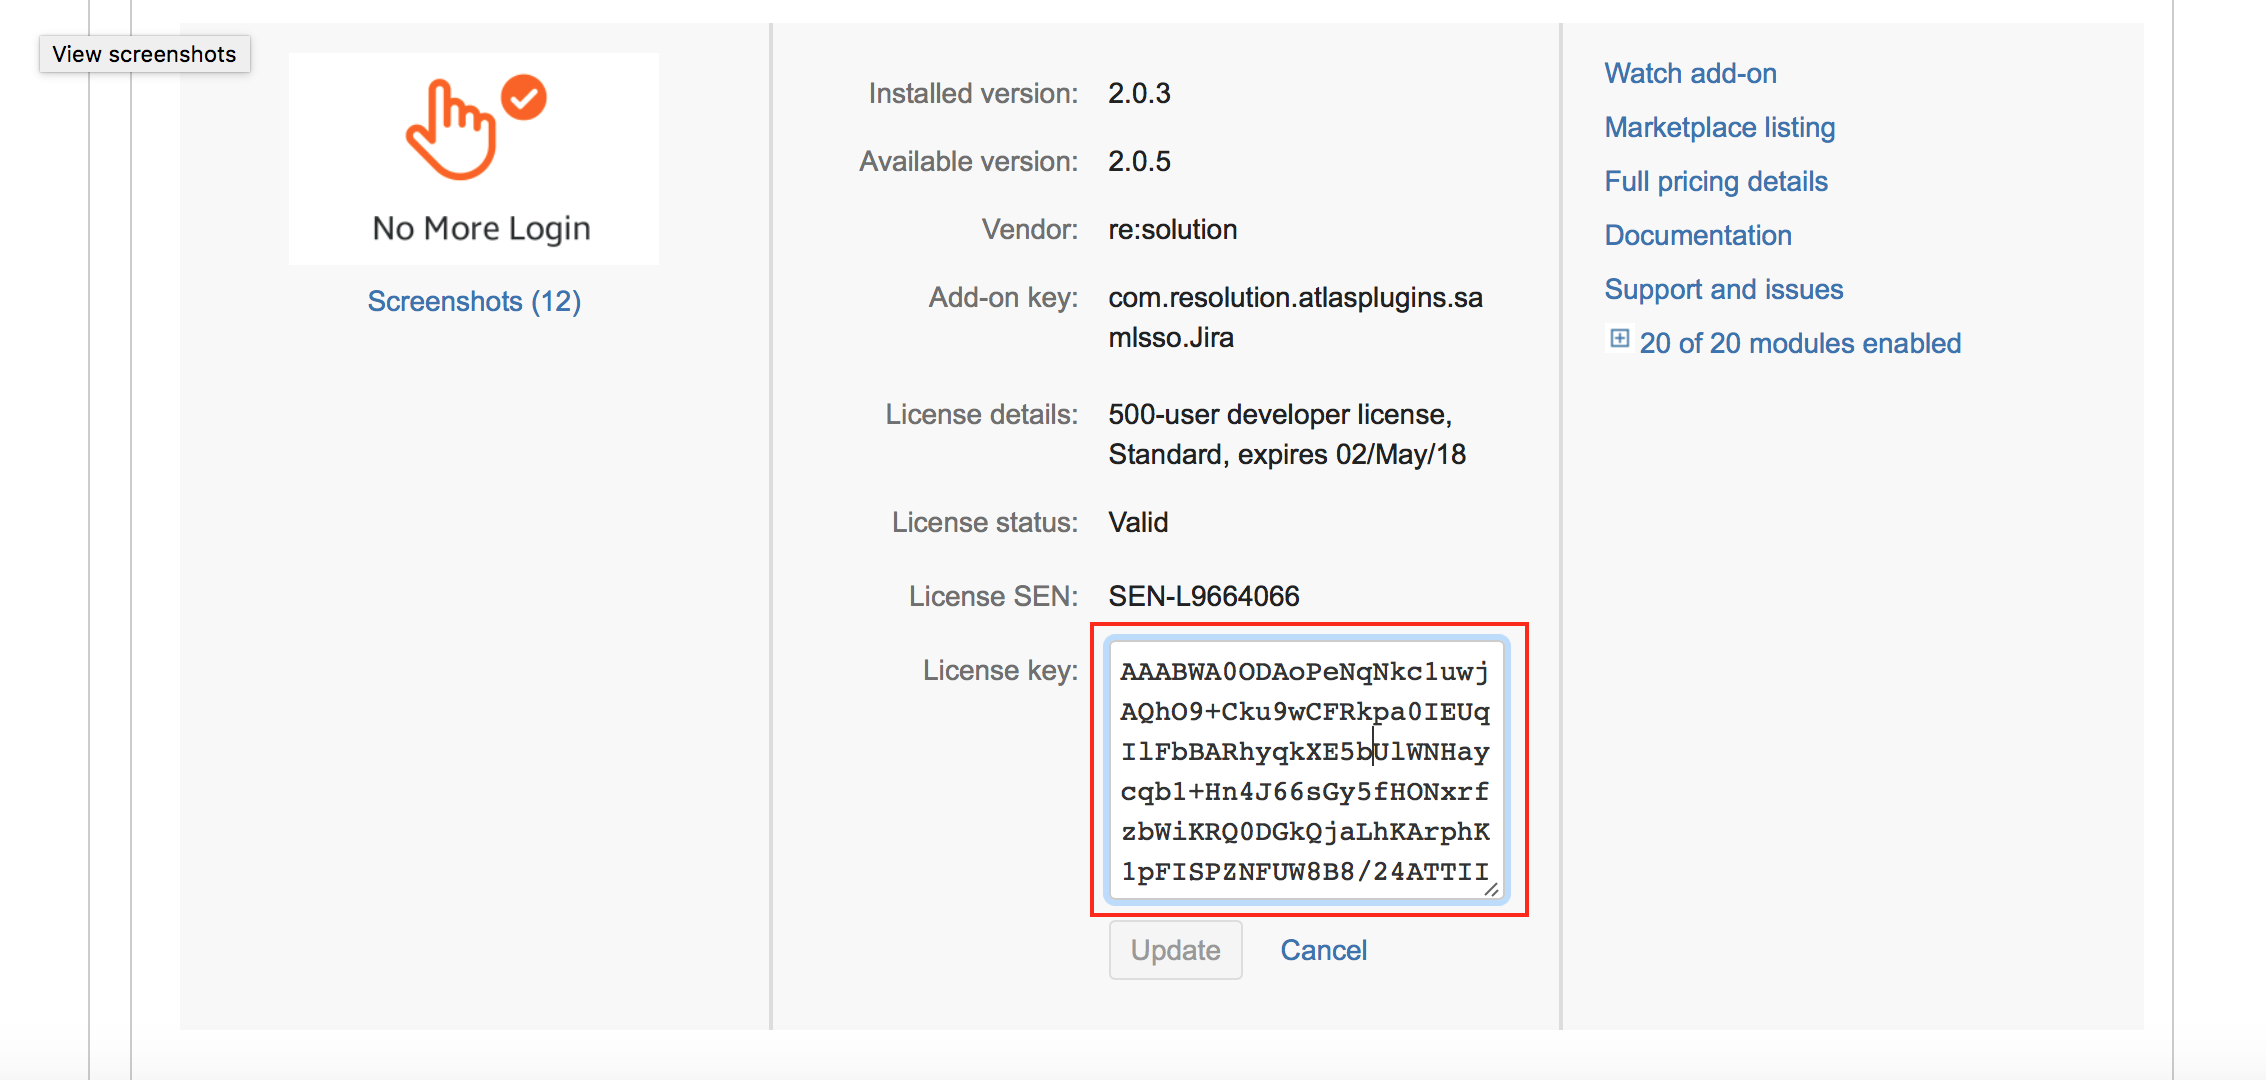
Task: Click the SEN-L9664066 license SEN value
Action: tap(1203, 596)
